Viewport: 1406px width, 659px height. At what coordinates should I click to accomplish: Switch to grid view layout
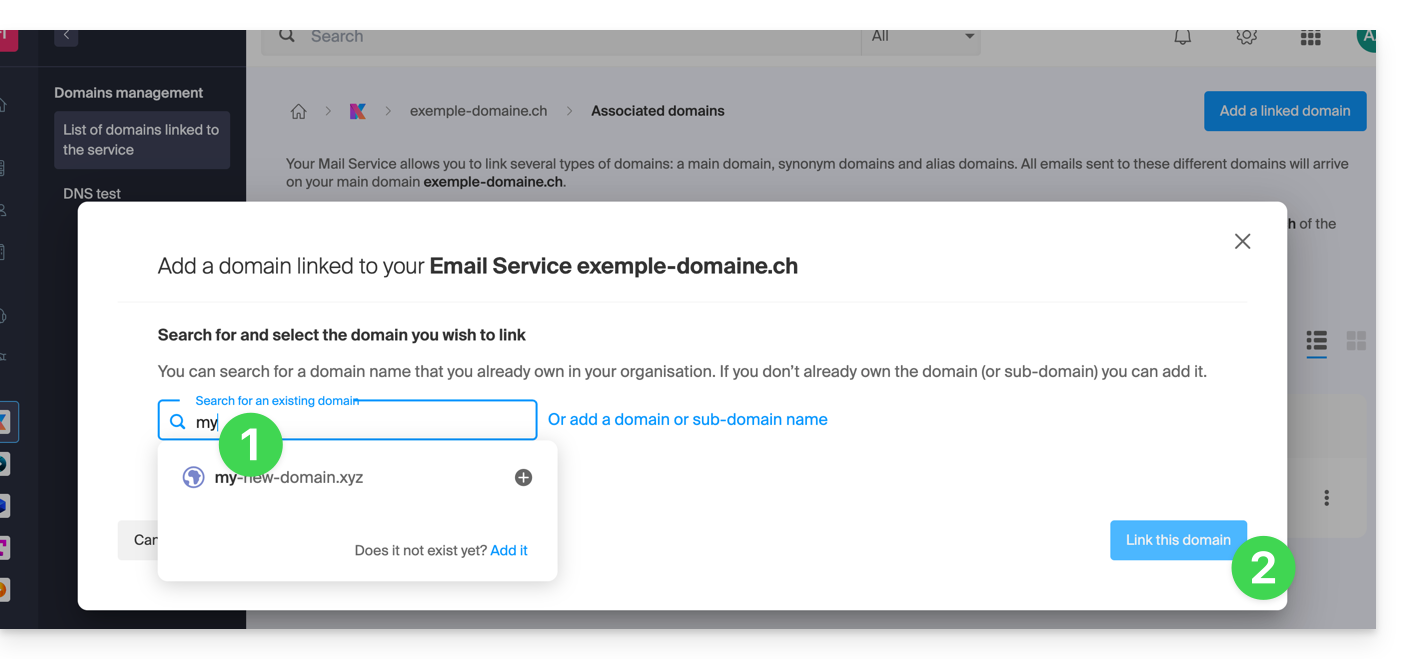click(1356, 341)
